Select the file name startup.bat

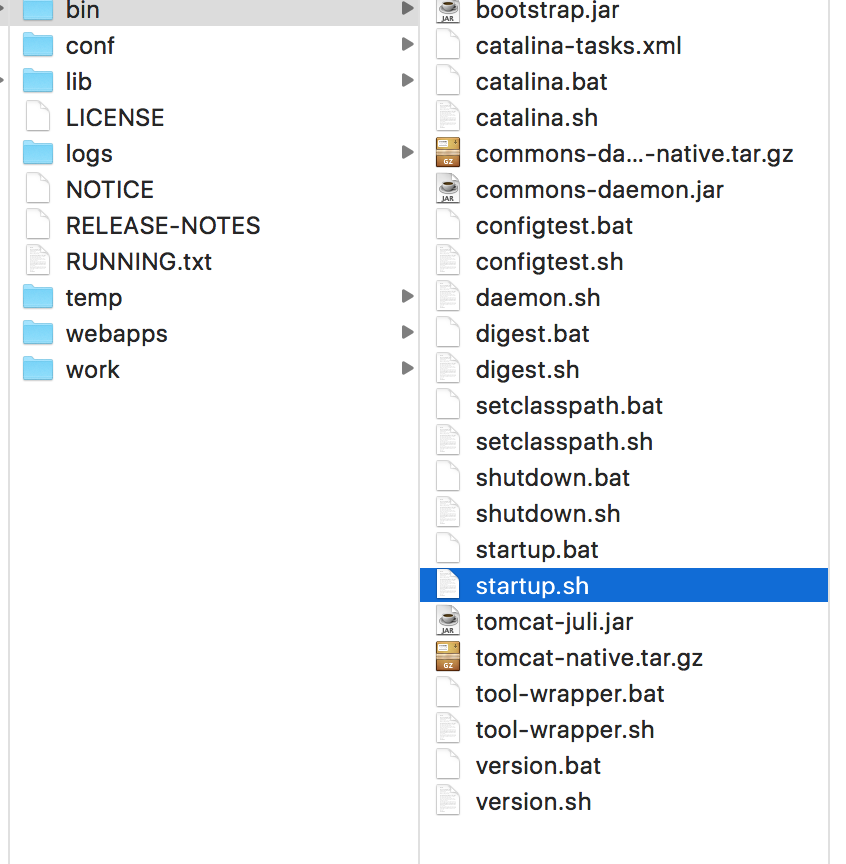(x=537, y=550)
